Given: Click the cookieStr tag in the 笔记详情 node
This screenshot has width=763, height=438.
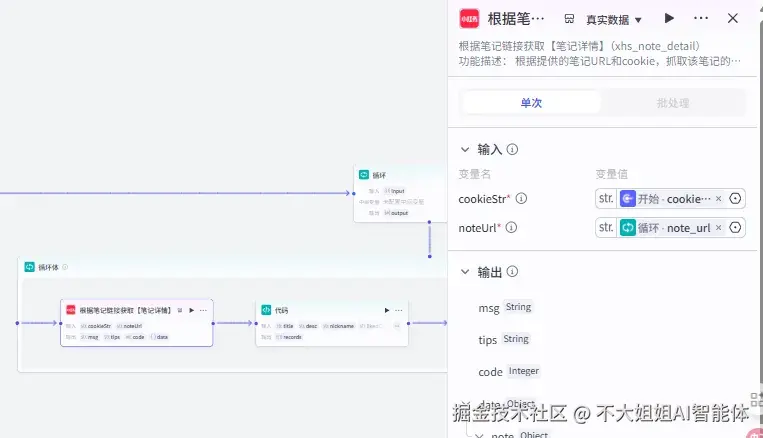Looking at the screenshot, I should pos(96,326).
